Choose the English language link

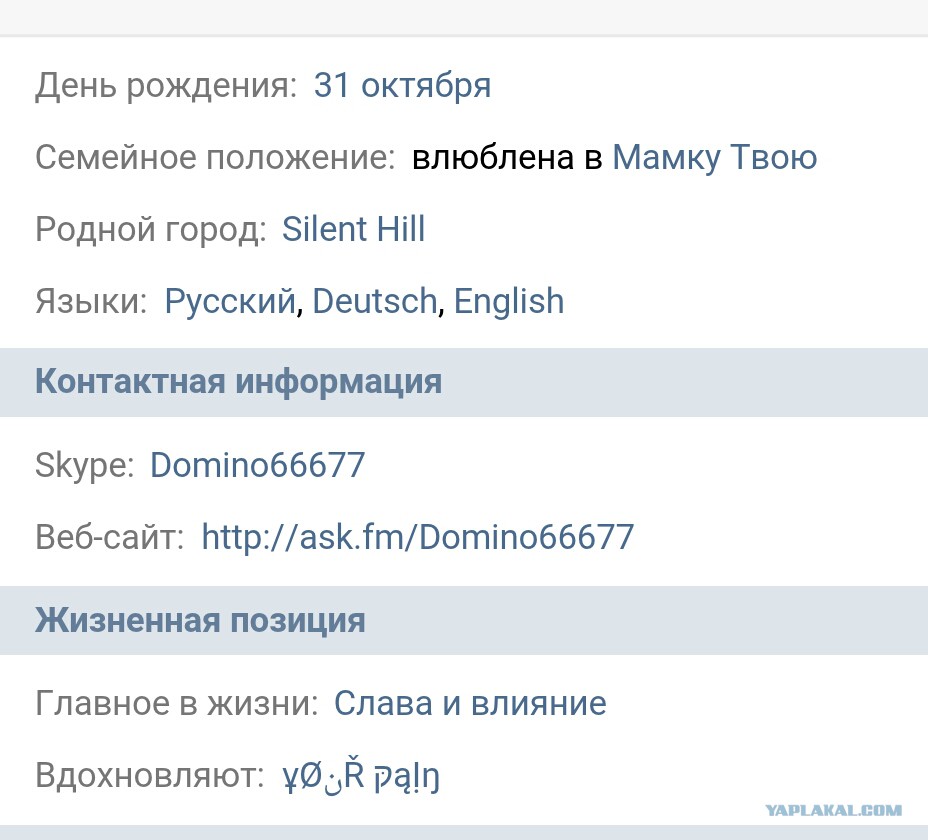pos(509,301)
